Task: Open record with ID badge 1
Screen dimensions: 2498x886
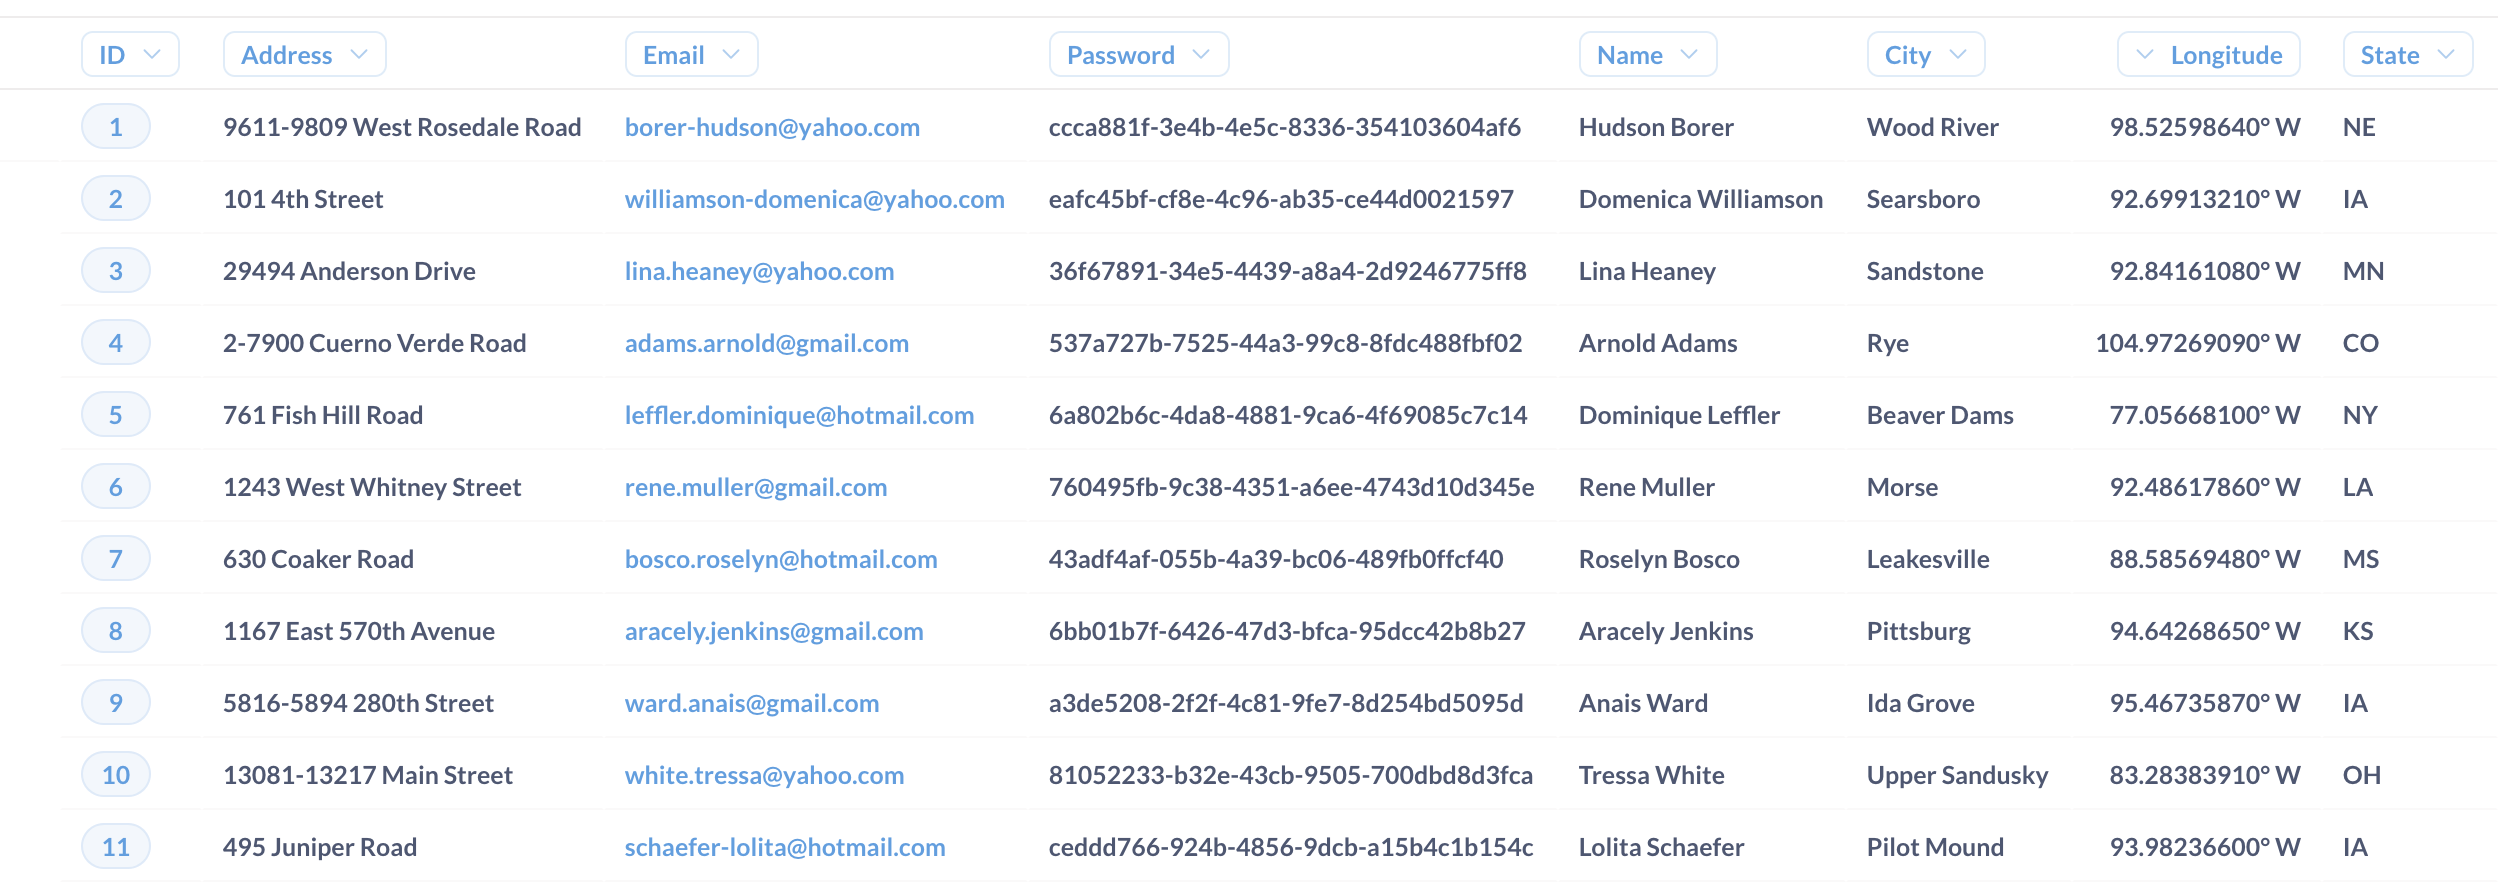Action: pyautogui.click(x=116, y=127)
